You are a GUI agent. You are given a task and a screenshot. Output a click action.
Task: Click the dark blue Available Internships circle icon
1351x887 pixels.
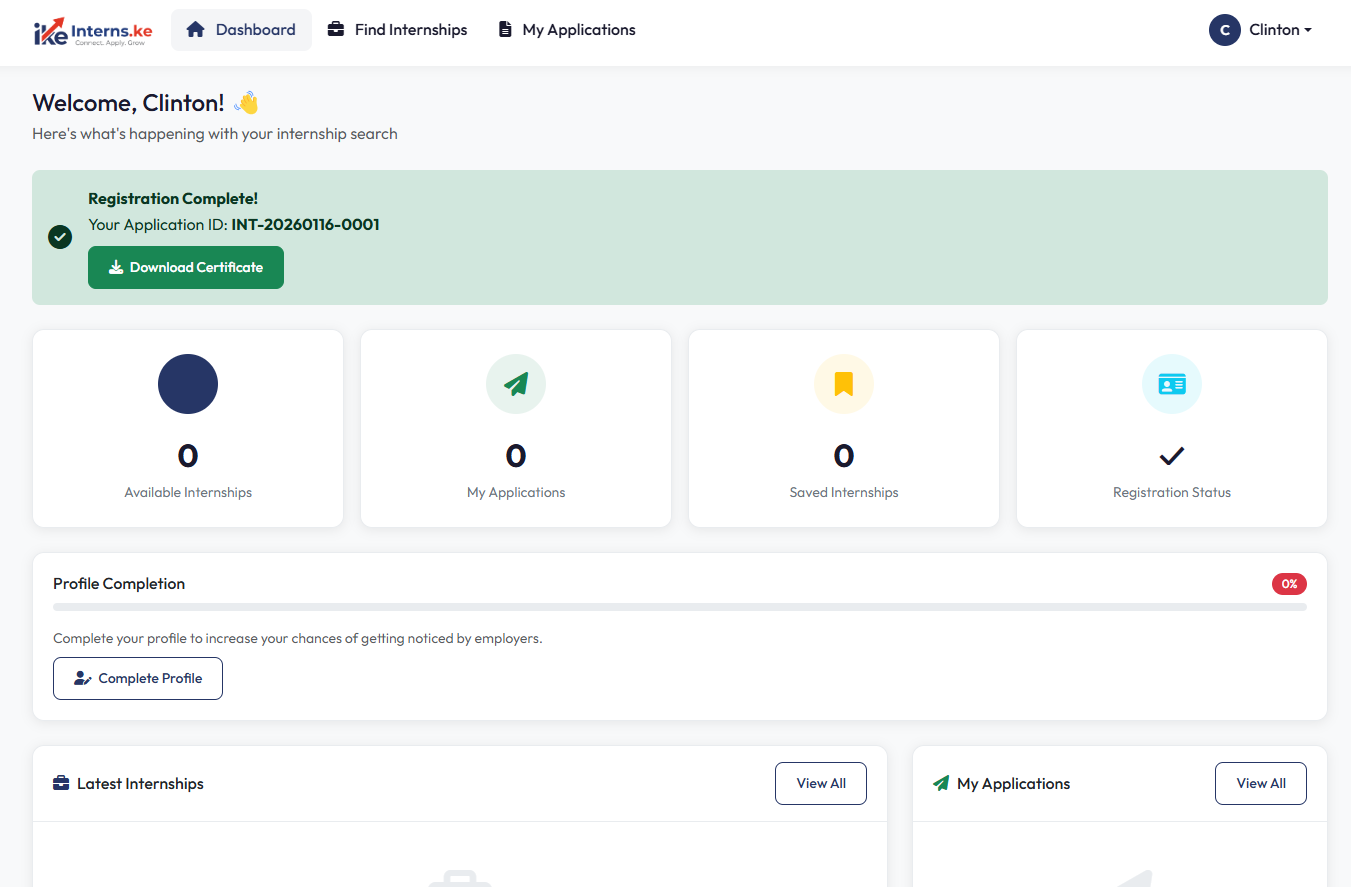(x=188, y=384)
